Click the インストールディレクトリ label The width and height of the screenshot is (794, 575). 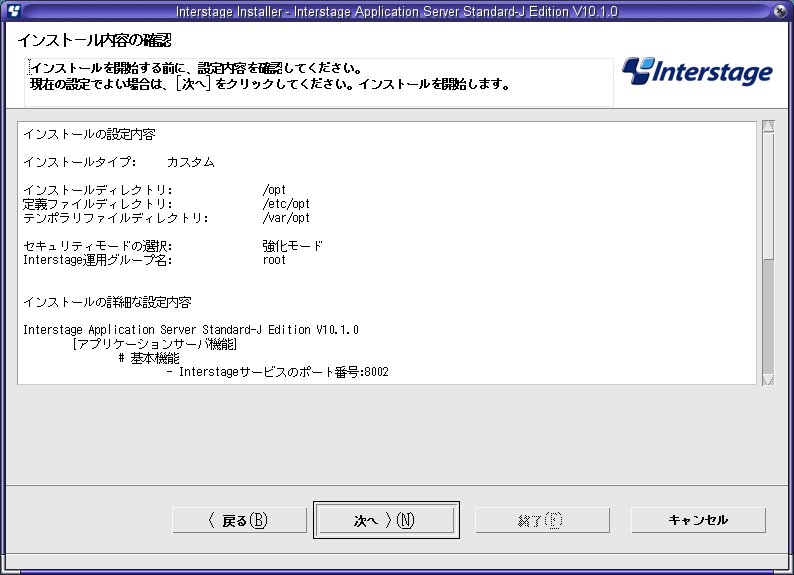(98, 190)
